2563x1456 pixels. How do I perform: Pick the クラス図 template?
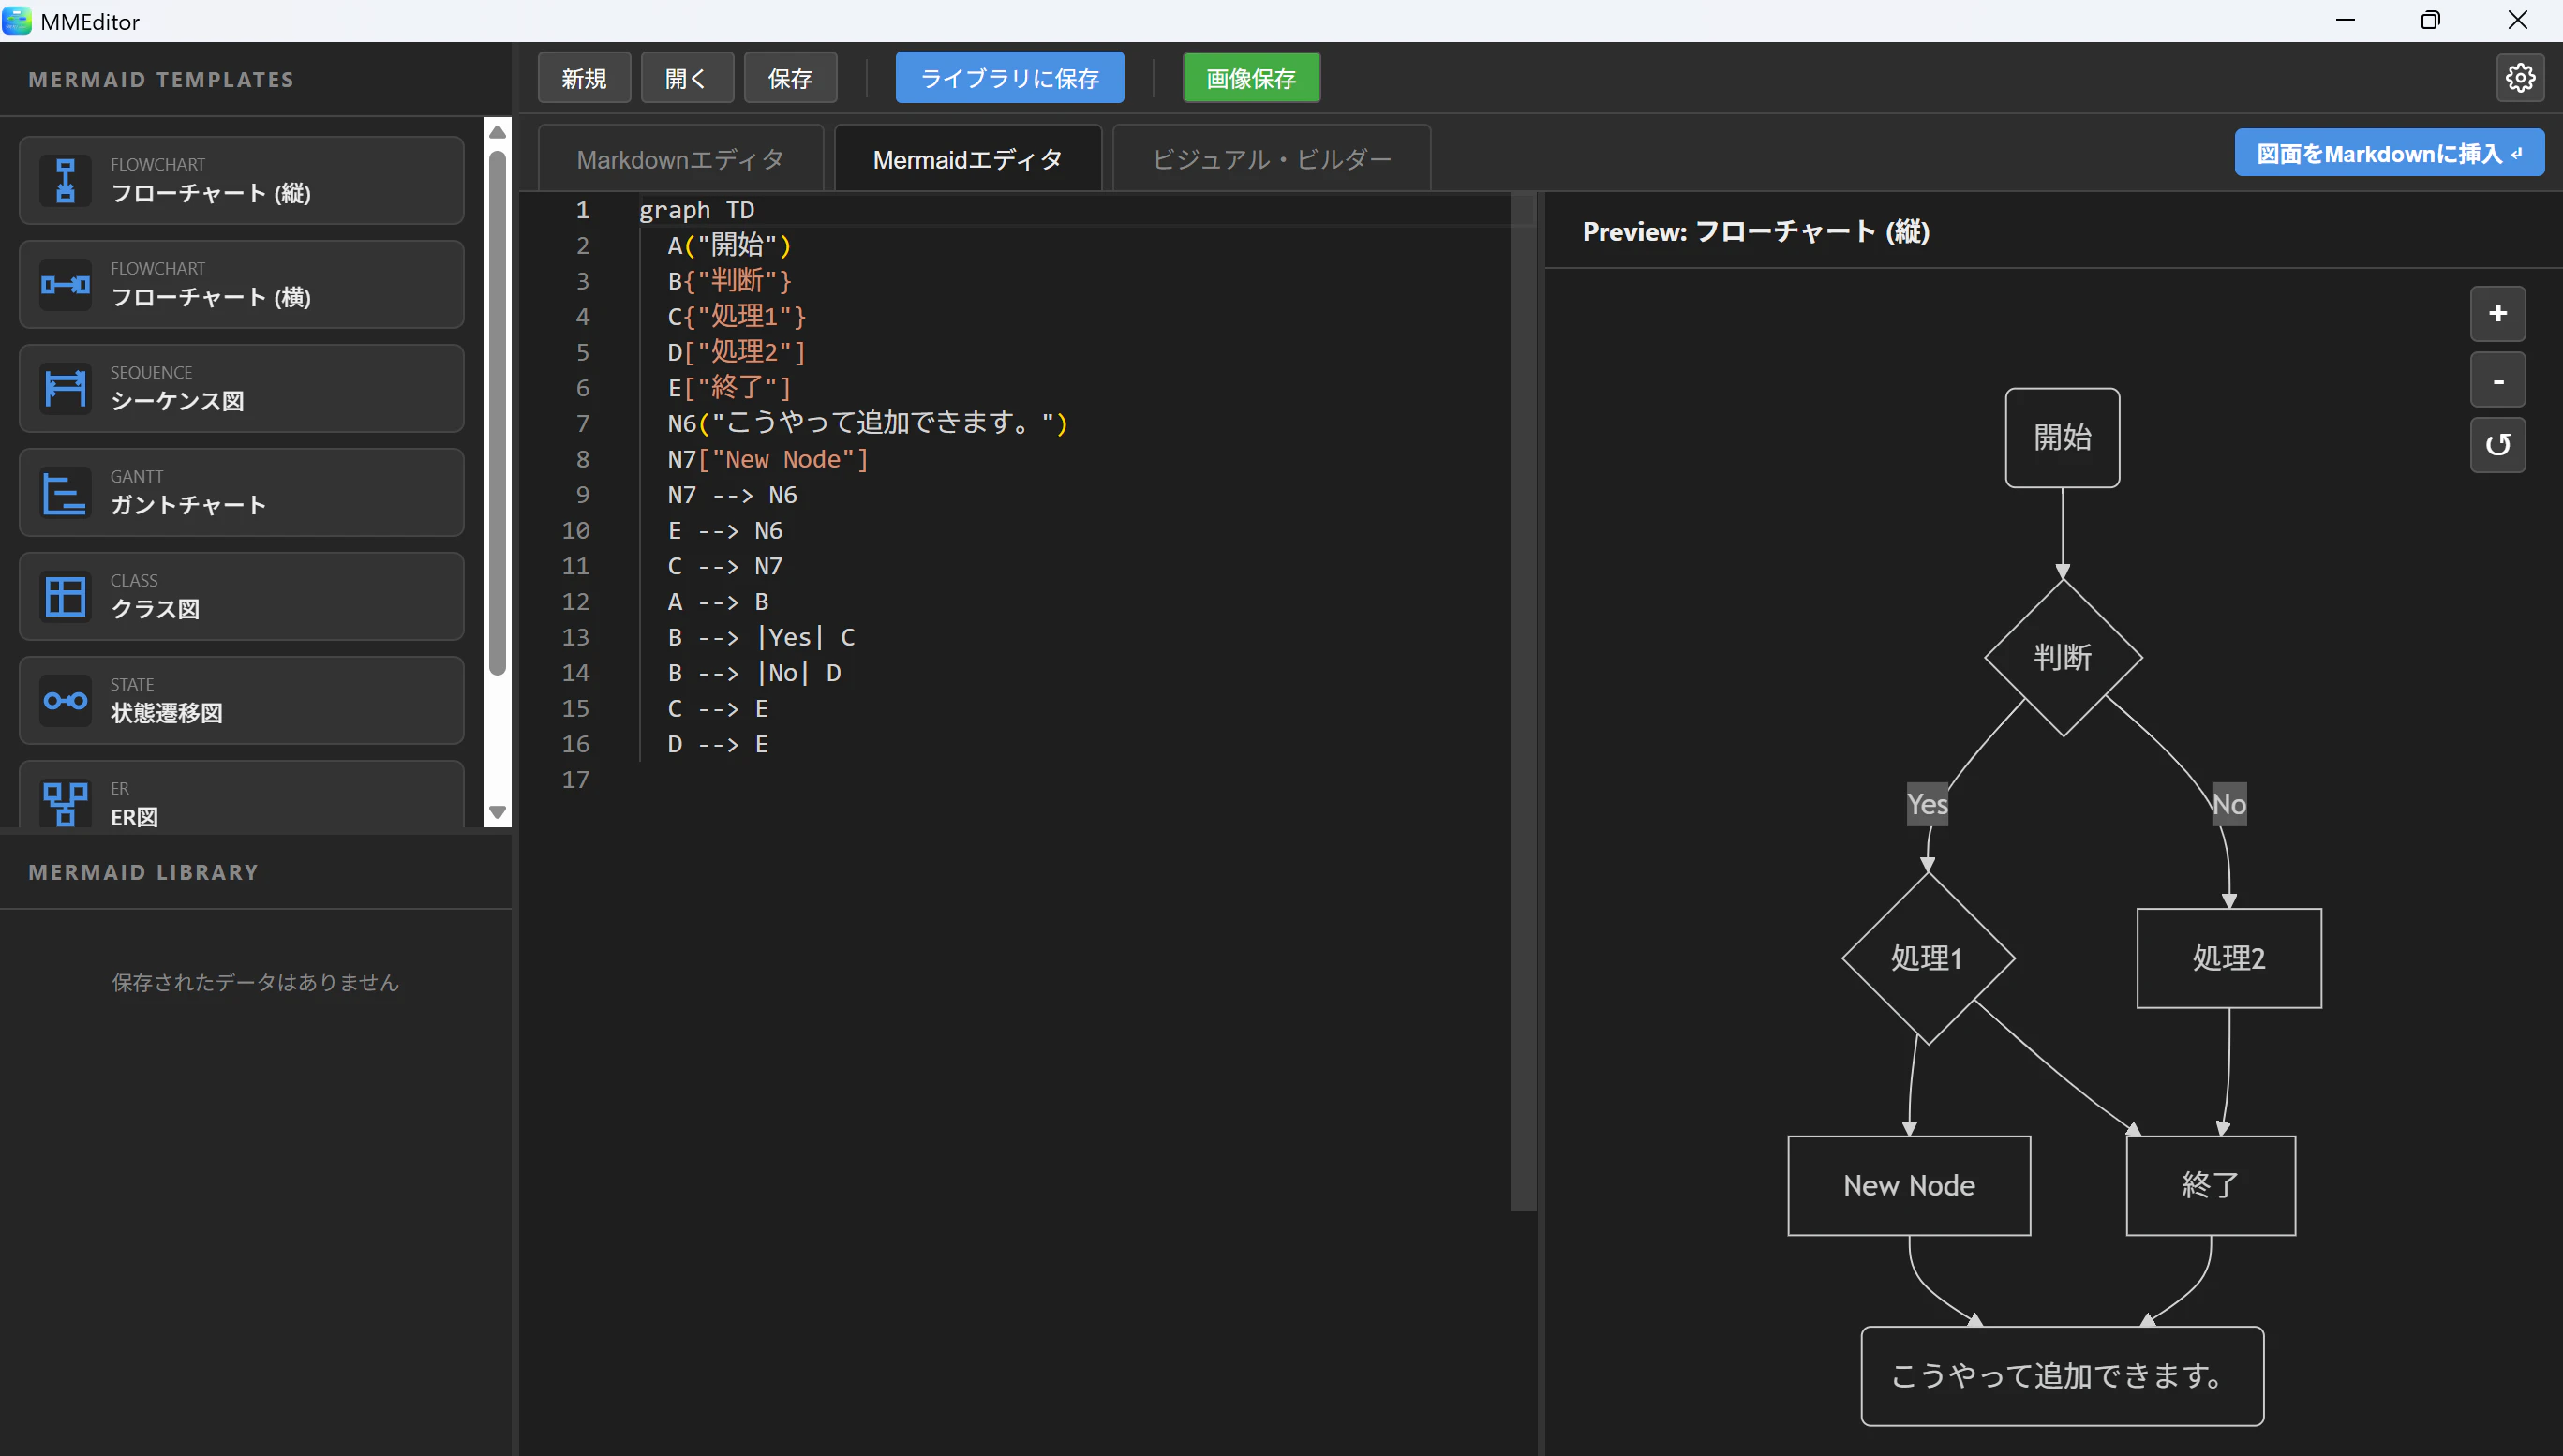pos(241,597)
